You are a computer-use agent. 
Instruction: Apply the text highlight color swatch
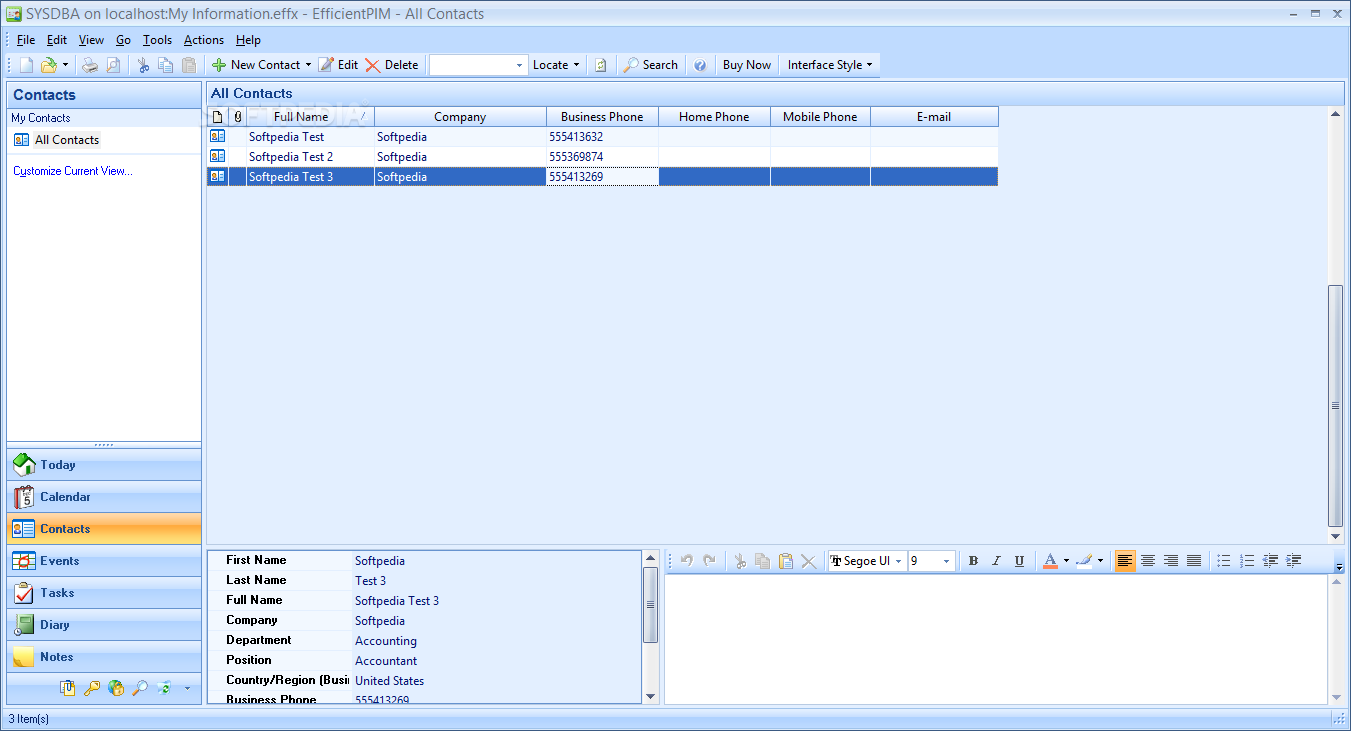pos(1084,561)
